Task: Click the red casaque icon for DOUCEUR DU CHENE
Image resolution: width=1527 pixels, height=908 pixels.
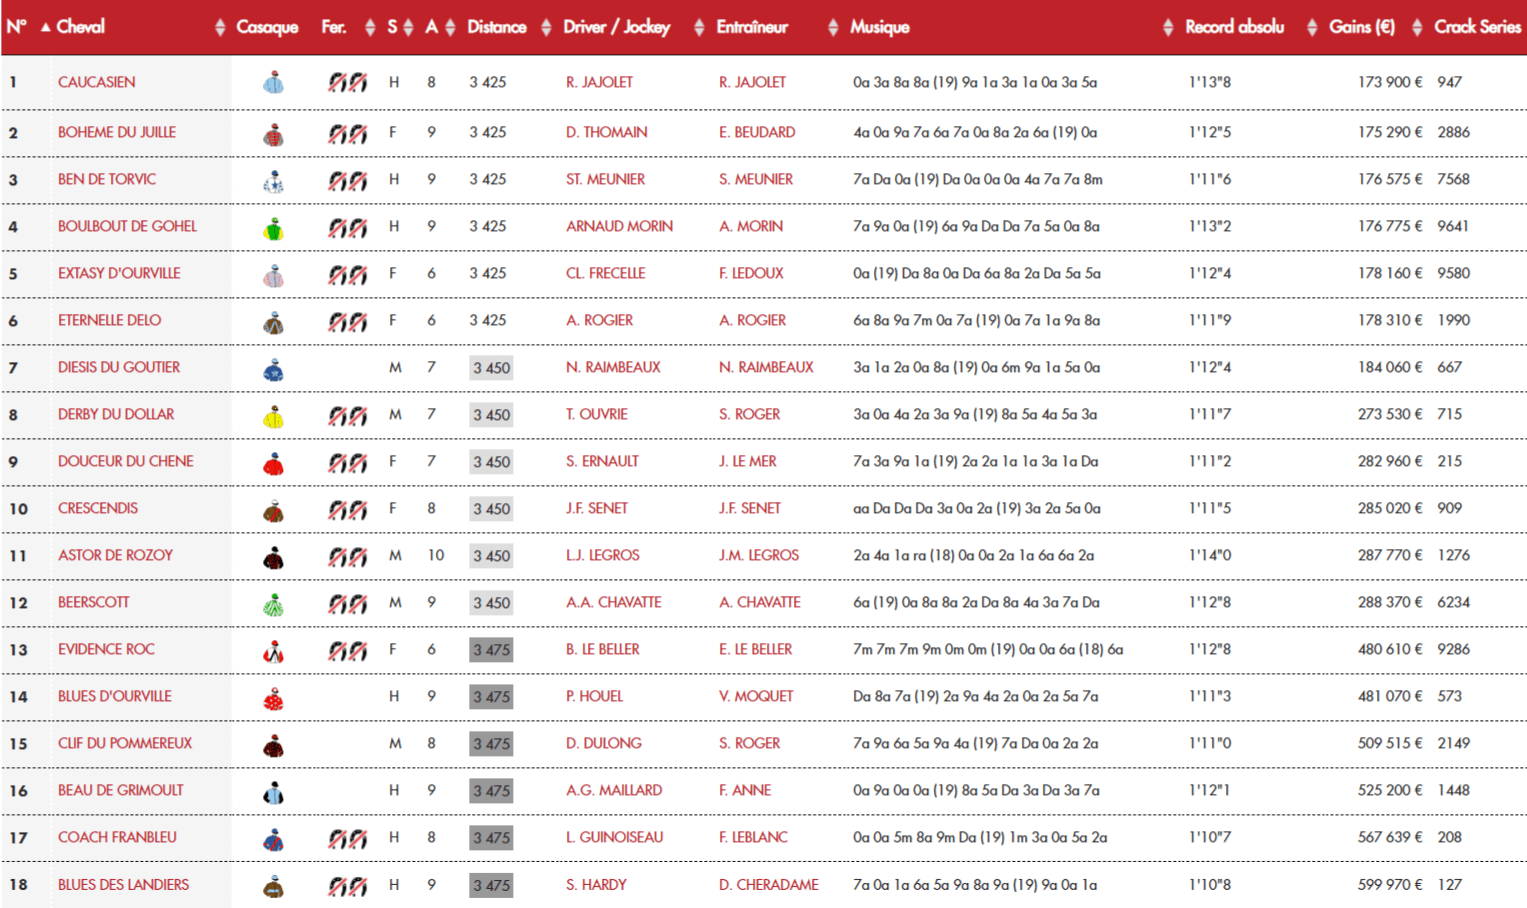Action: [273, 462]
